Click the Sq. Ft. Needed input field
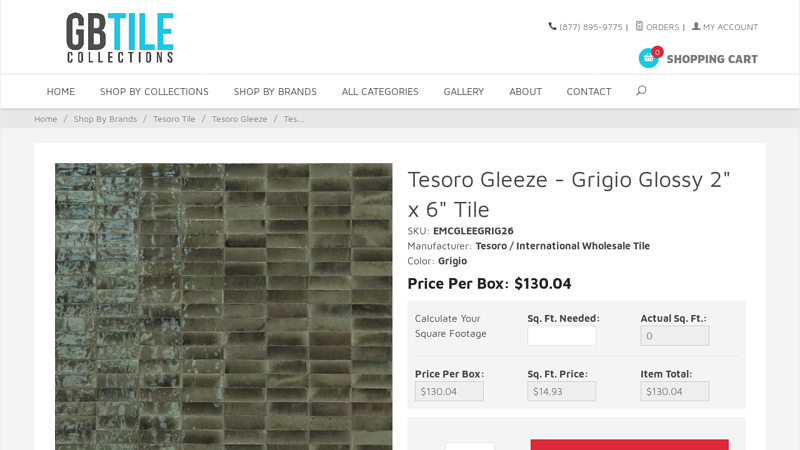 pos(561,336)
